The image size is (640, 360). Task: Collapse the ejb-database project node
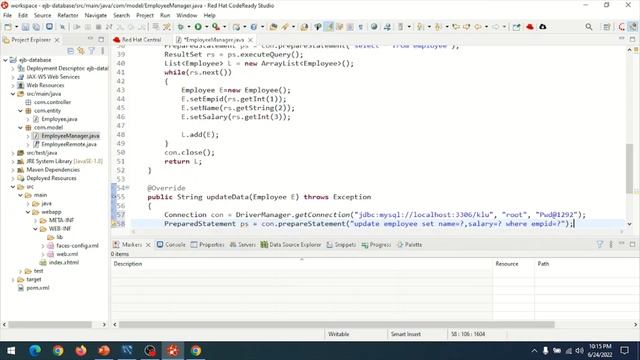pos(6,60)
